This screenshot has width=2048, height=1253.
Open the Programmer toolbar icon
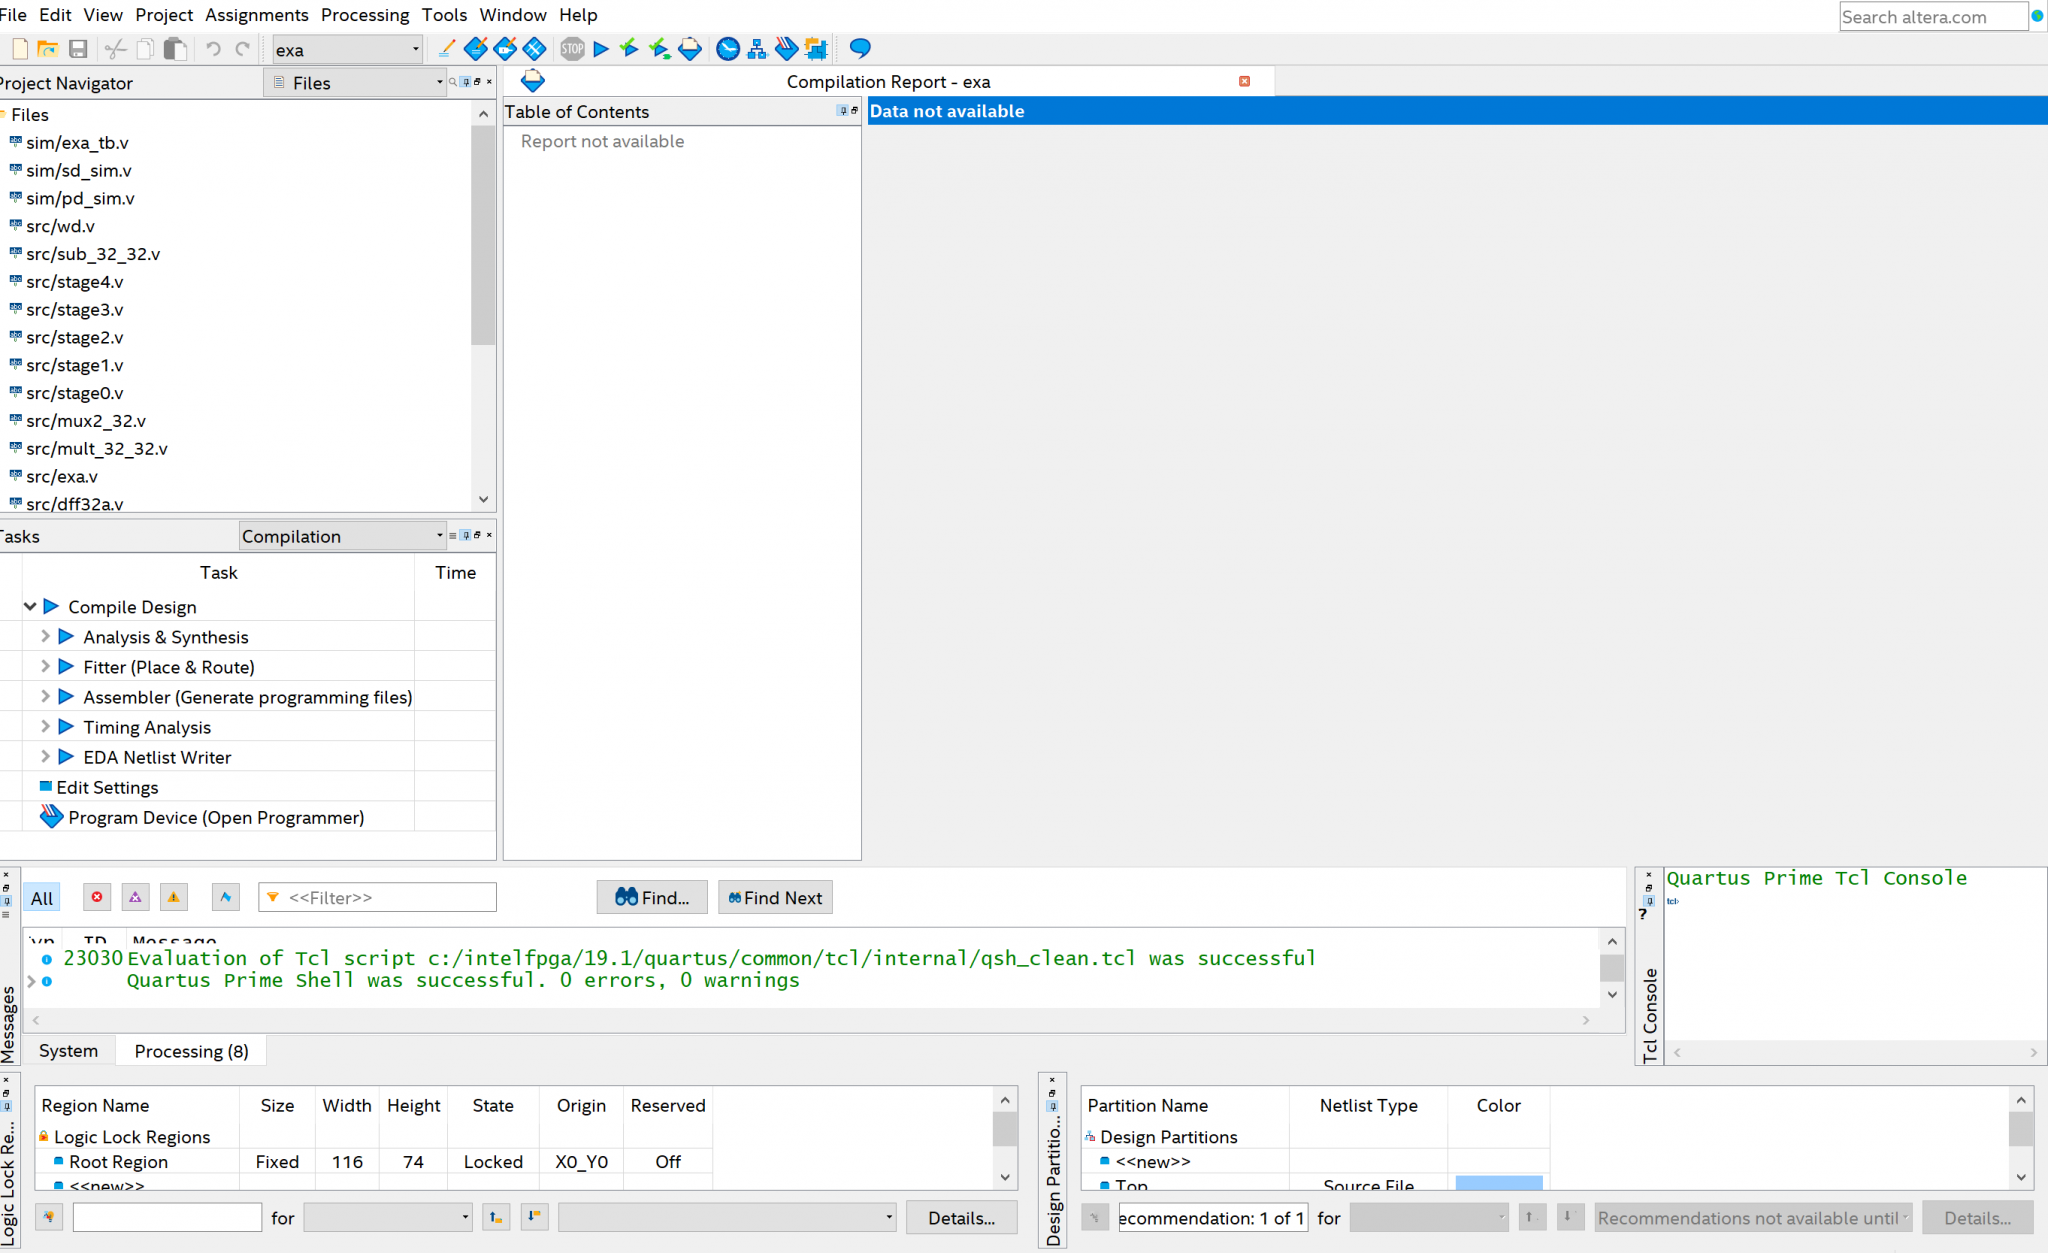click(x=787, y=49)
